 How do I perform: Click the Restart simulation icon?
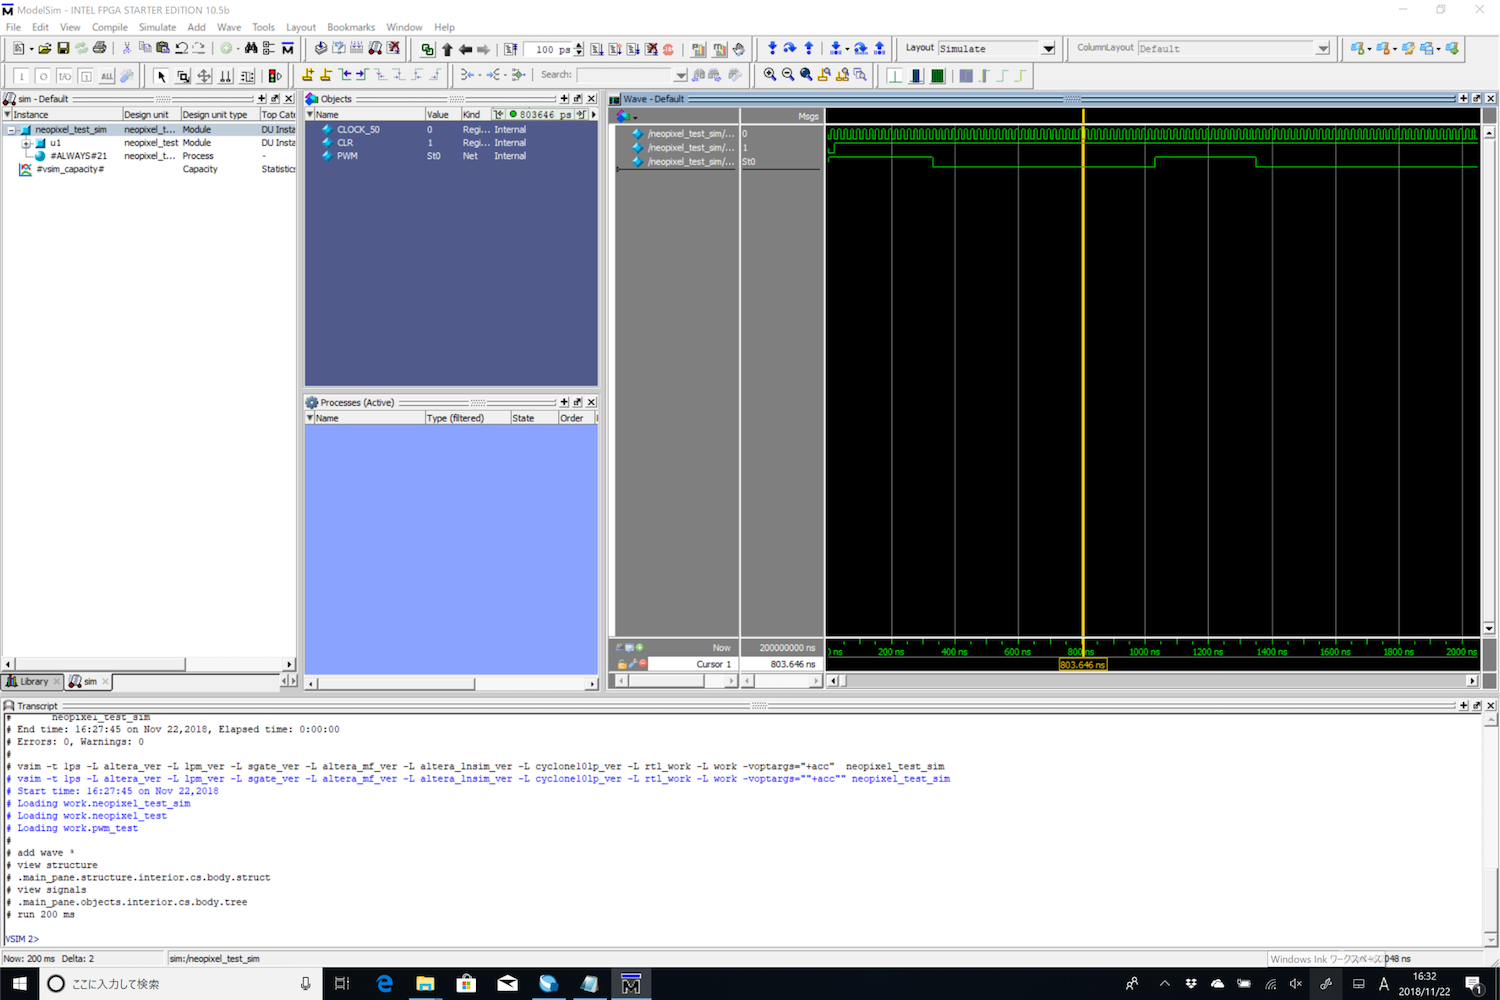pos(511,49)
